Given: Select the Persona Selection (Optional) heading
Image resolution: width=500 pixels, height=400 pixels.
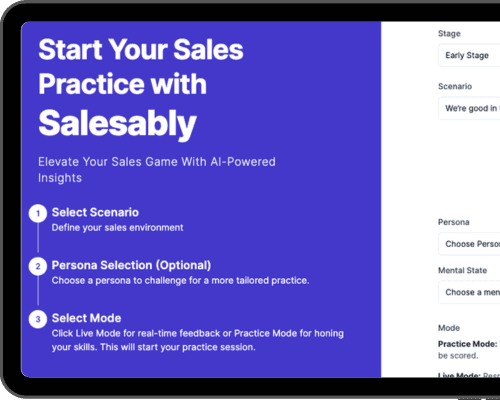Looking at the screenshot, I should tap(131, 265).
